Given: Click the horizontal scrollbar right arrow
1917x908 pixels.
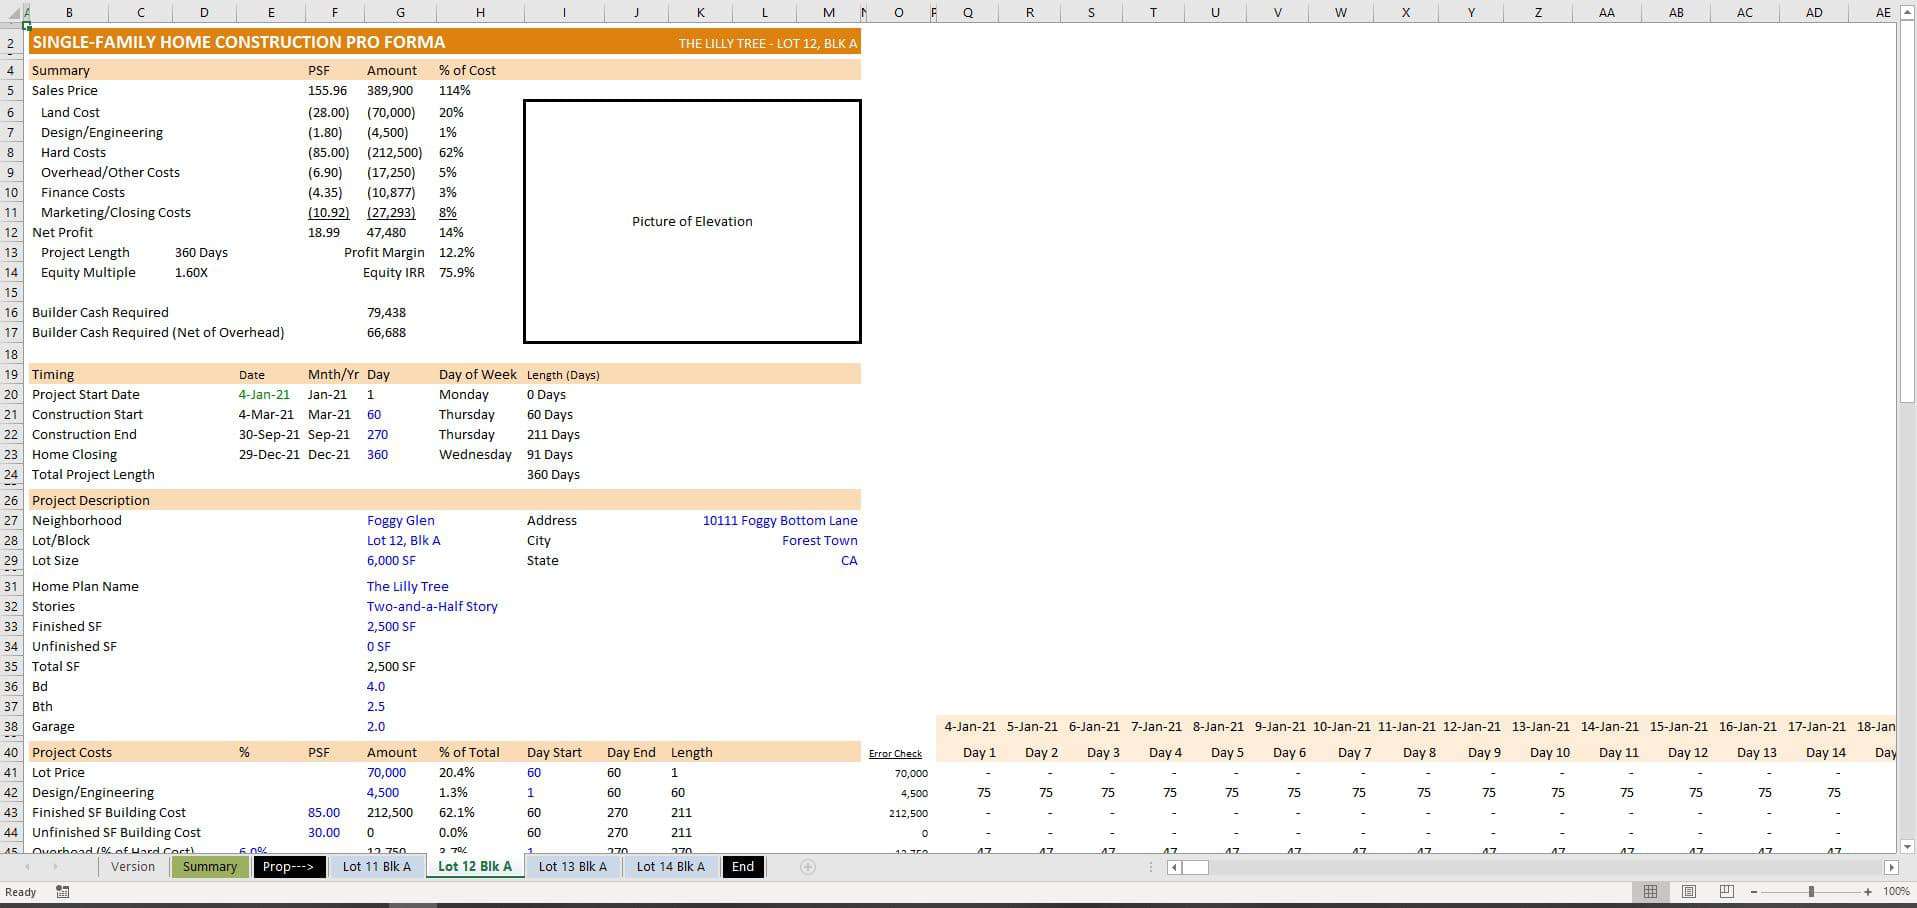Looking at the screenshot, I should pos(1890,867).
